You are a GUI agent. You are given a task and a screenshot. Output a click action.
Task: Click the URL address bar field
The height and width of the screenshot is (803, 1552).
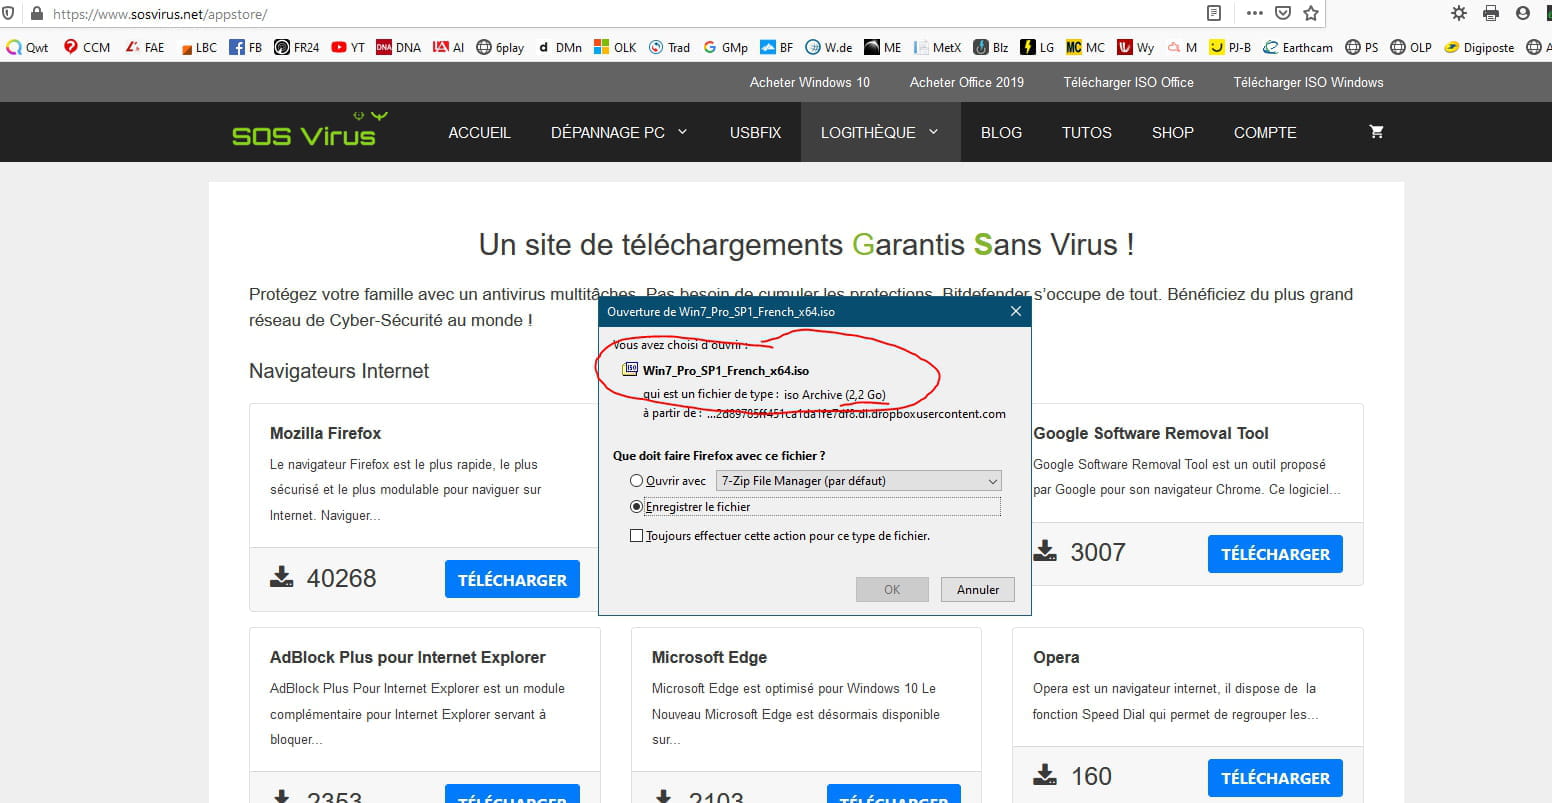click(620, 14)
